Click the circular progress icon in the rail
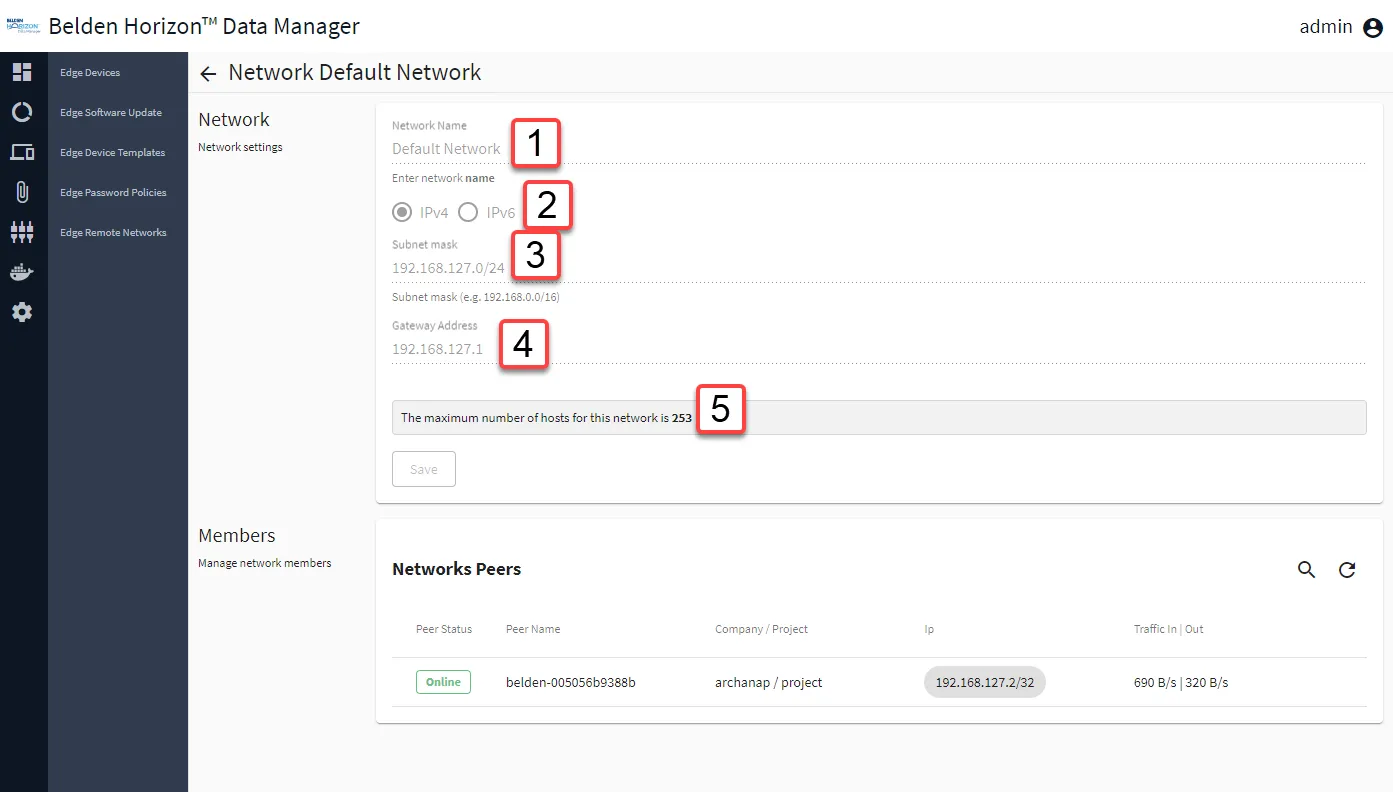1393x792 pixels. point(22,112)
